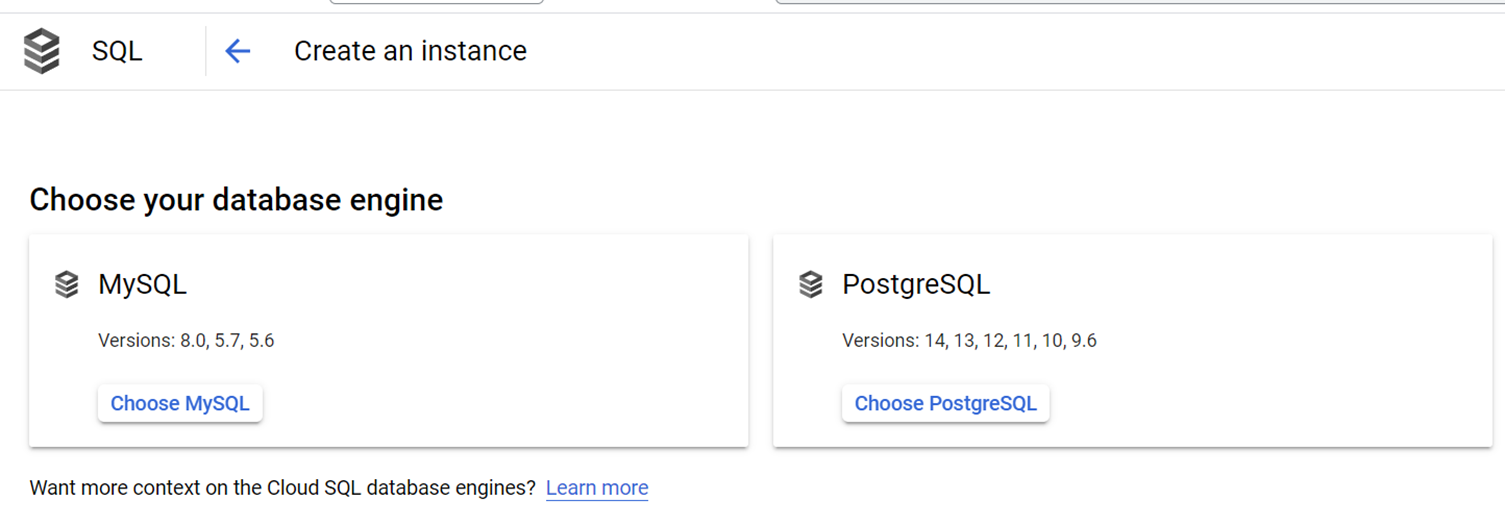Screen dimensions: 1505x525
Task: Click the SQL product name in header
Action: point(117,51)
